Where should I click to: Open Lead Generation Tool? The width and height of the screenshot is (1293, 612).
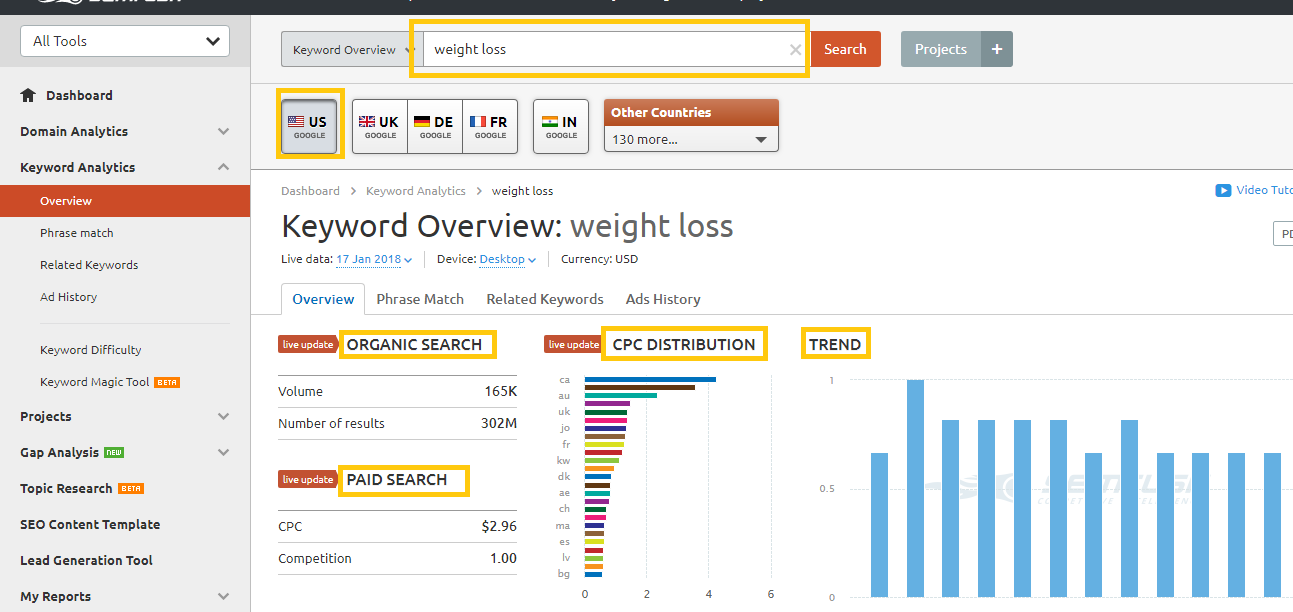click(x=86, y=560)
